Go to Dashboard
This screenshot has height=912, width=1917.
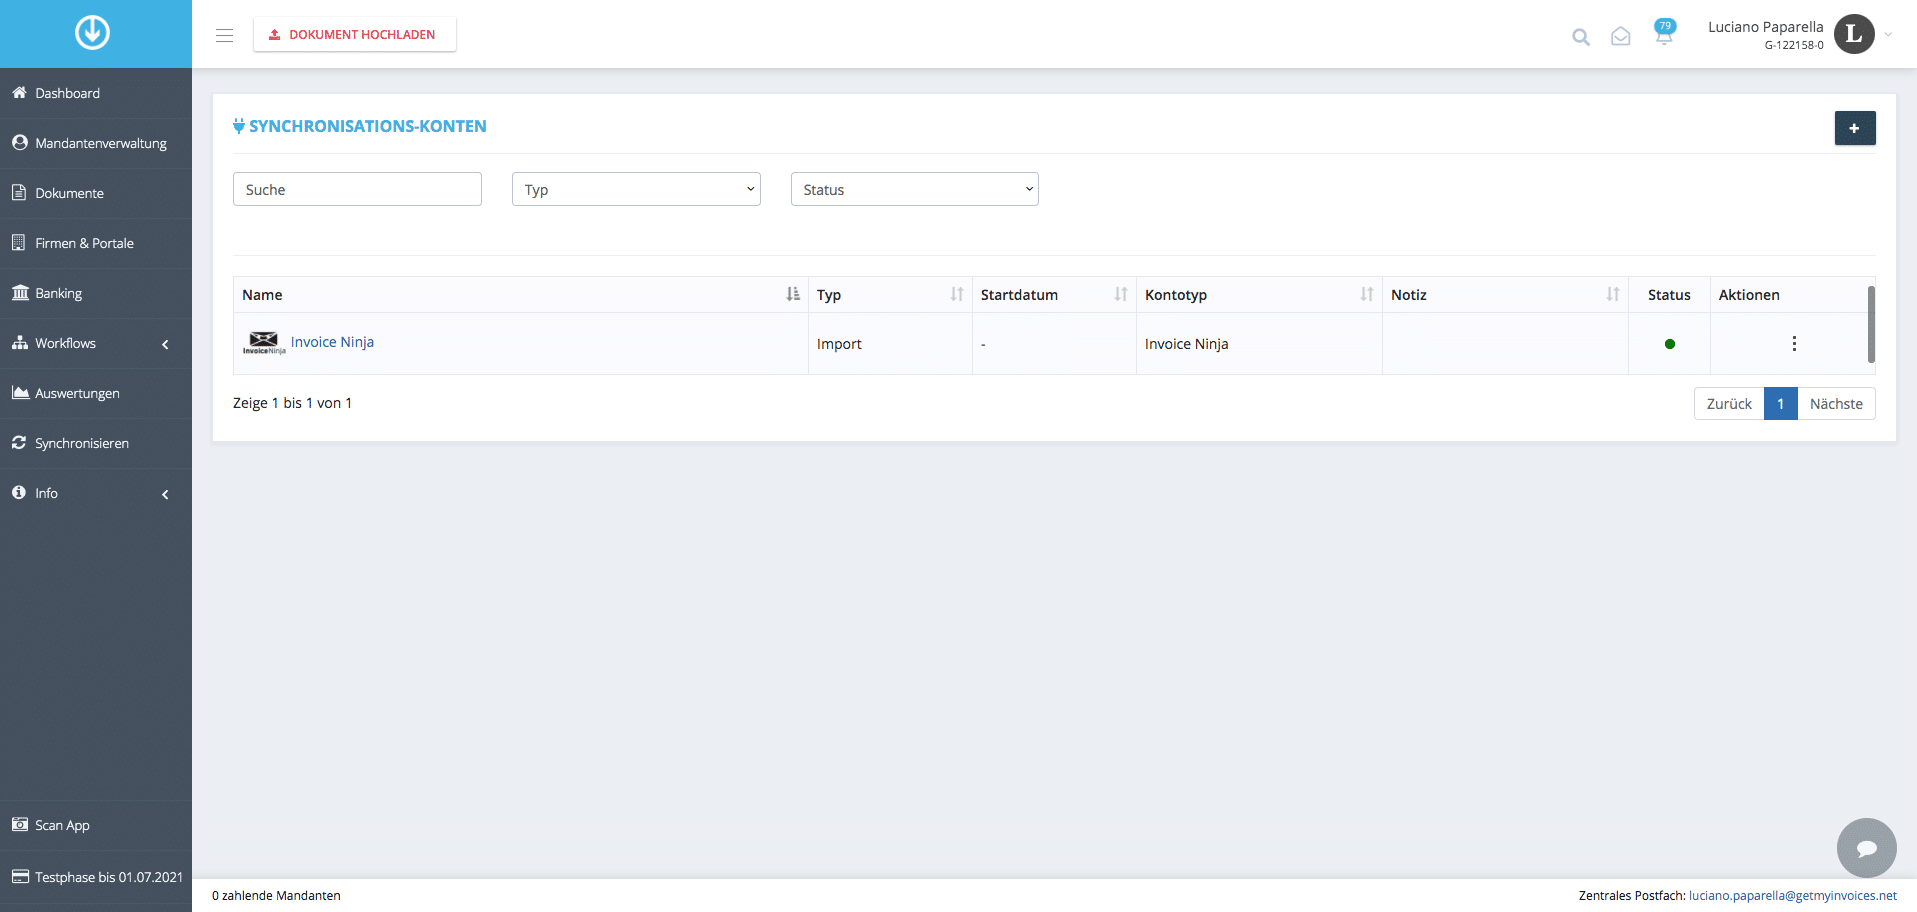[x=95, y=93]
